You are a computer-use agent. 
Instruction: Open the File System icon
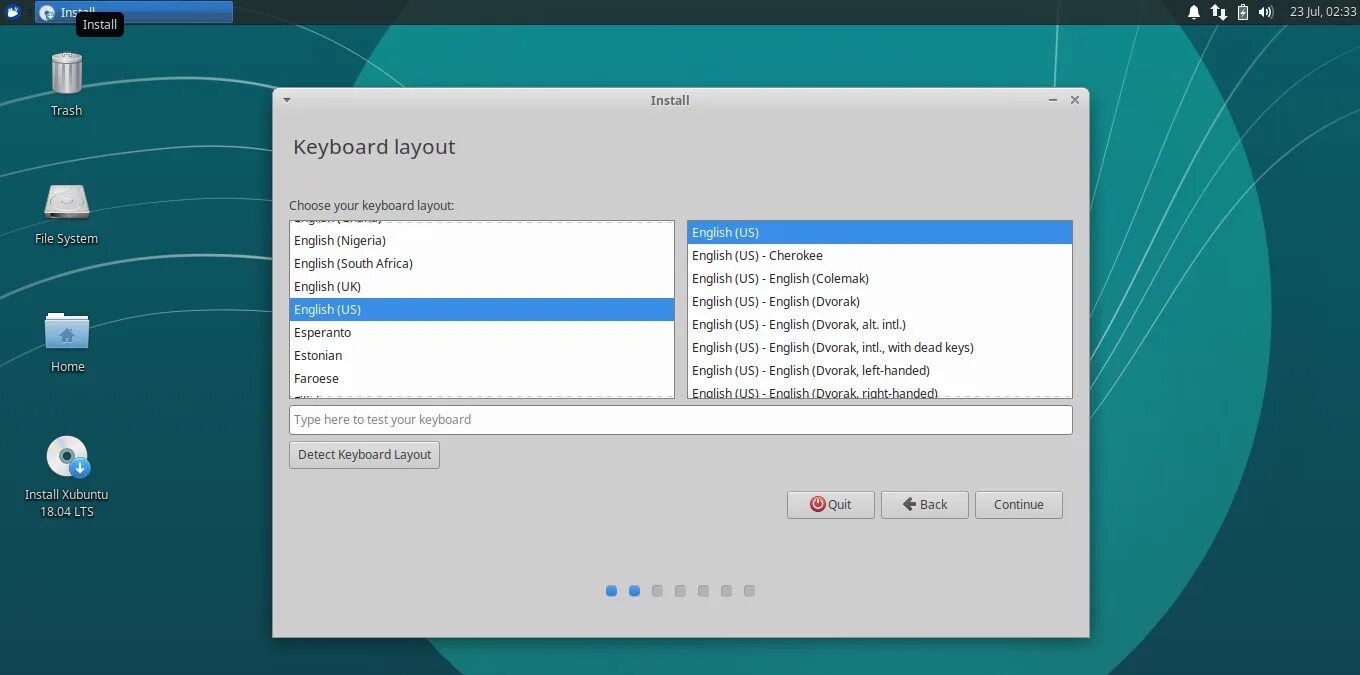[66, 205]
